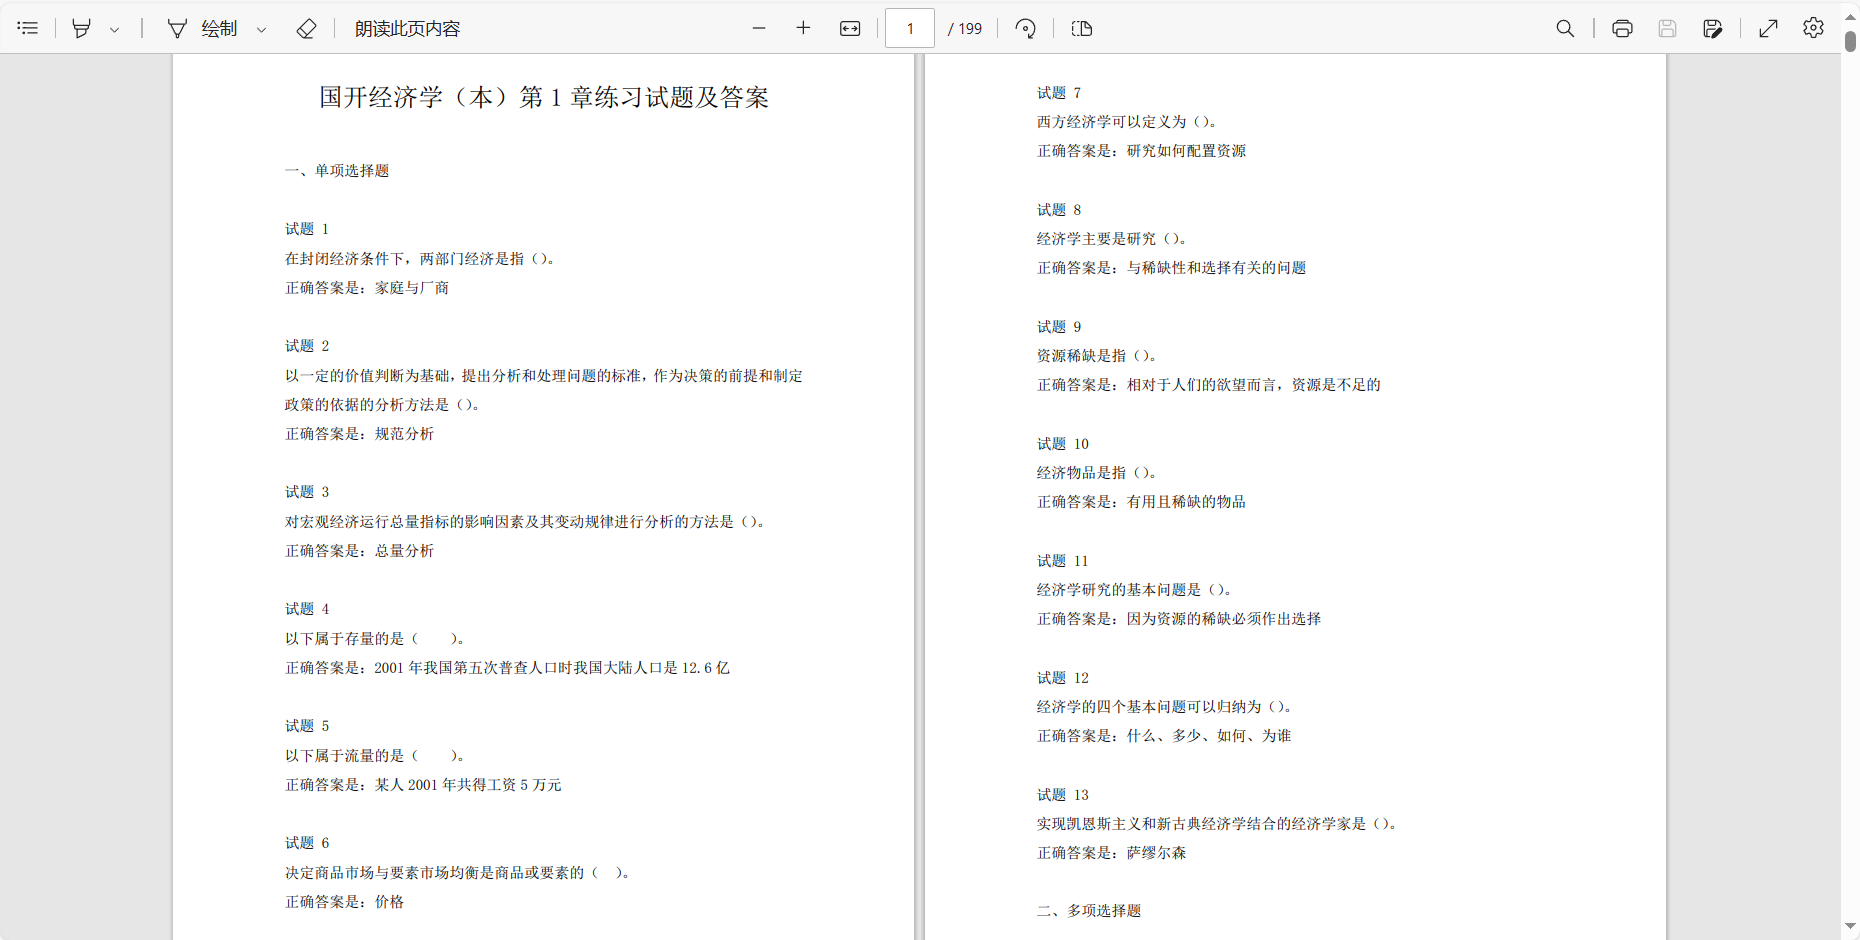Zoom in with the plus icon
This screenshot has width=1860, height=940.
803,28
